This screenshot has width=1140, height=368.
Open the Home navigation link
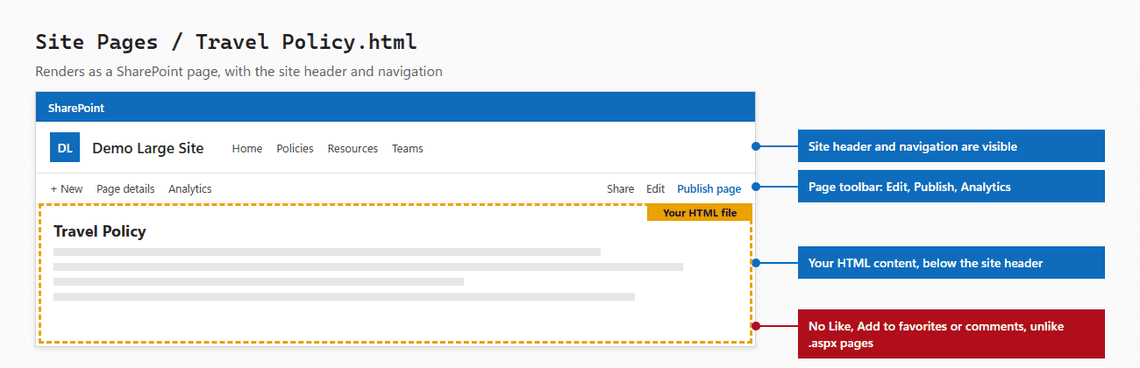[247, 148]
